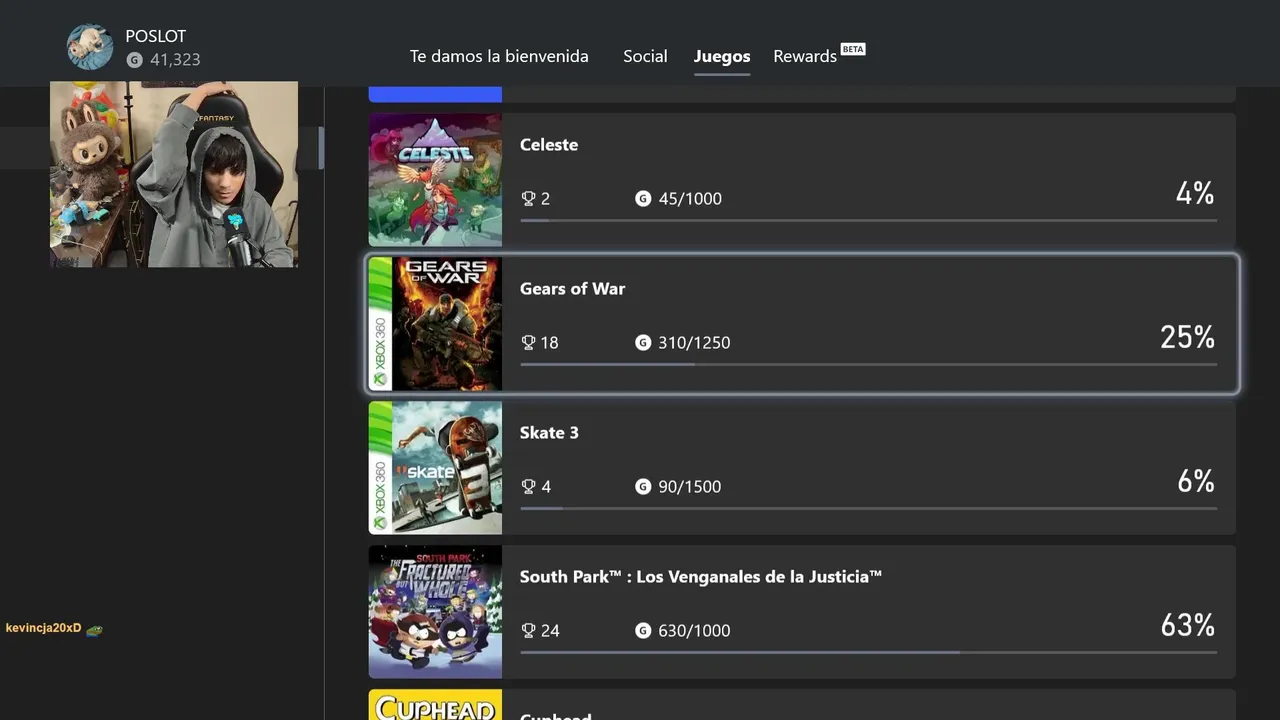Select the Gears of War title
Image resolution: width=1280 pixels, height=720 pixels.
pyautogui.click(x=572, y=288)
